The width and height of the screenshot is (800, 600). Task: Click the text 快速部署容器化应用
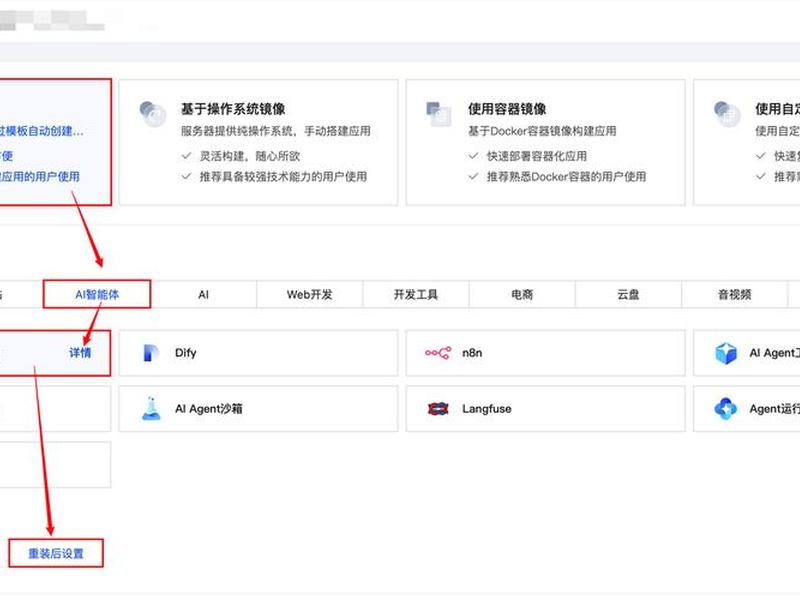click(537, 156)
